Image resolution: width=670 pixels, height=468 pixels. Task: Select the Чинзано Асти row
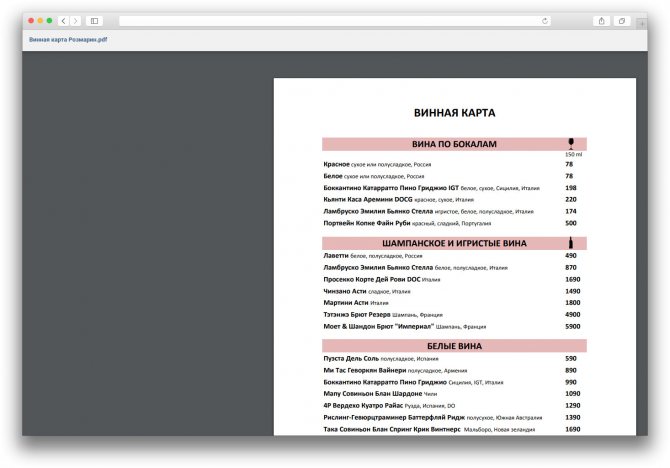pos(454,291)
